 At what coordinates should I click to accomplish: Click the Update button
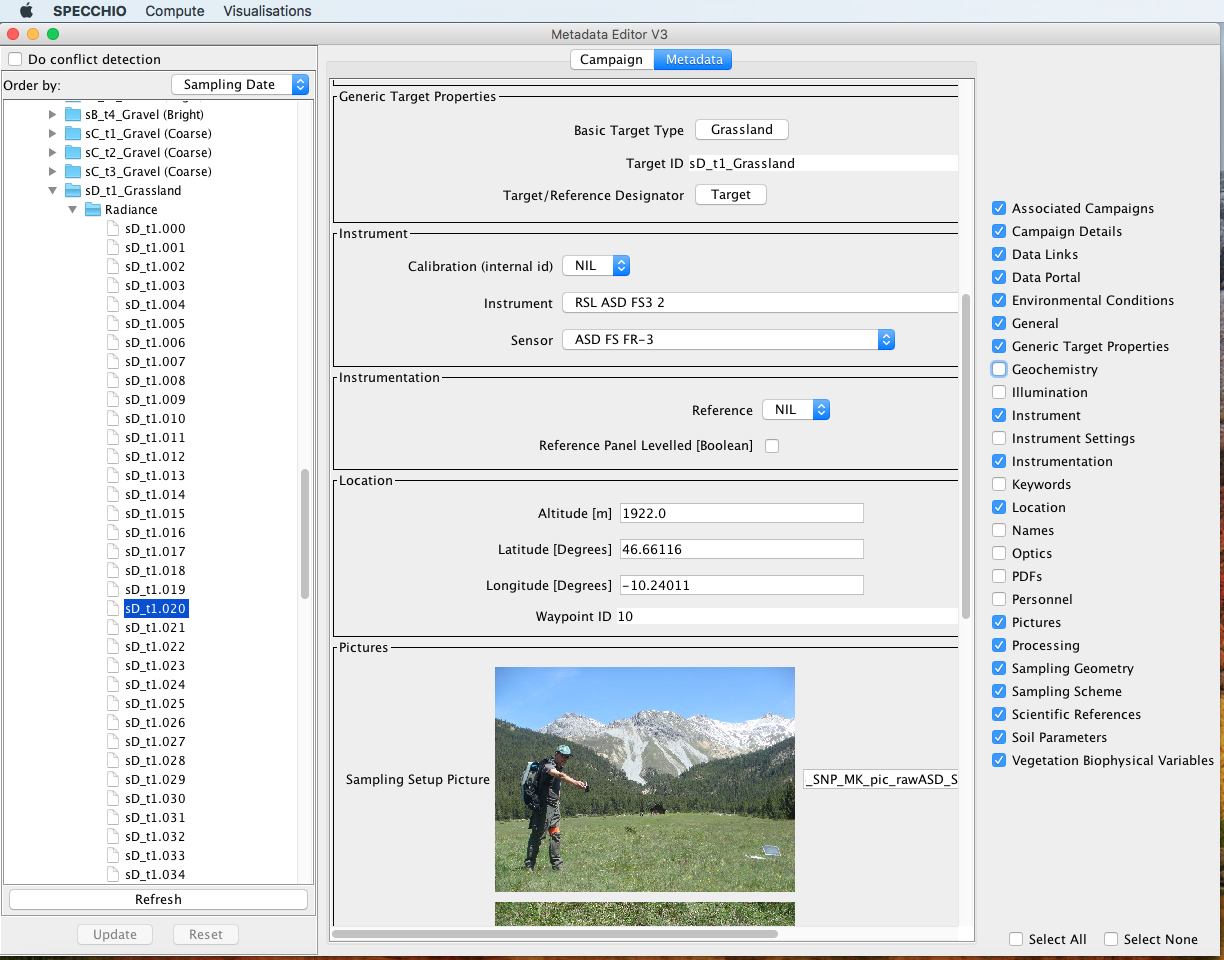[115, 934]
